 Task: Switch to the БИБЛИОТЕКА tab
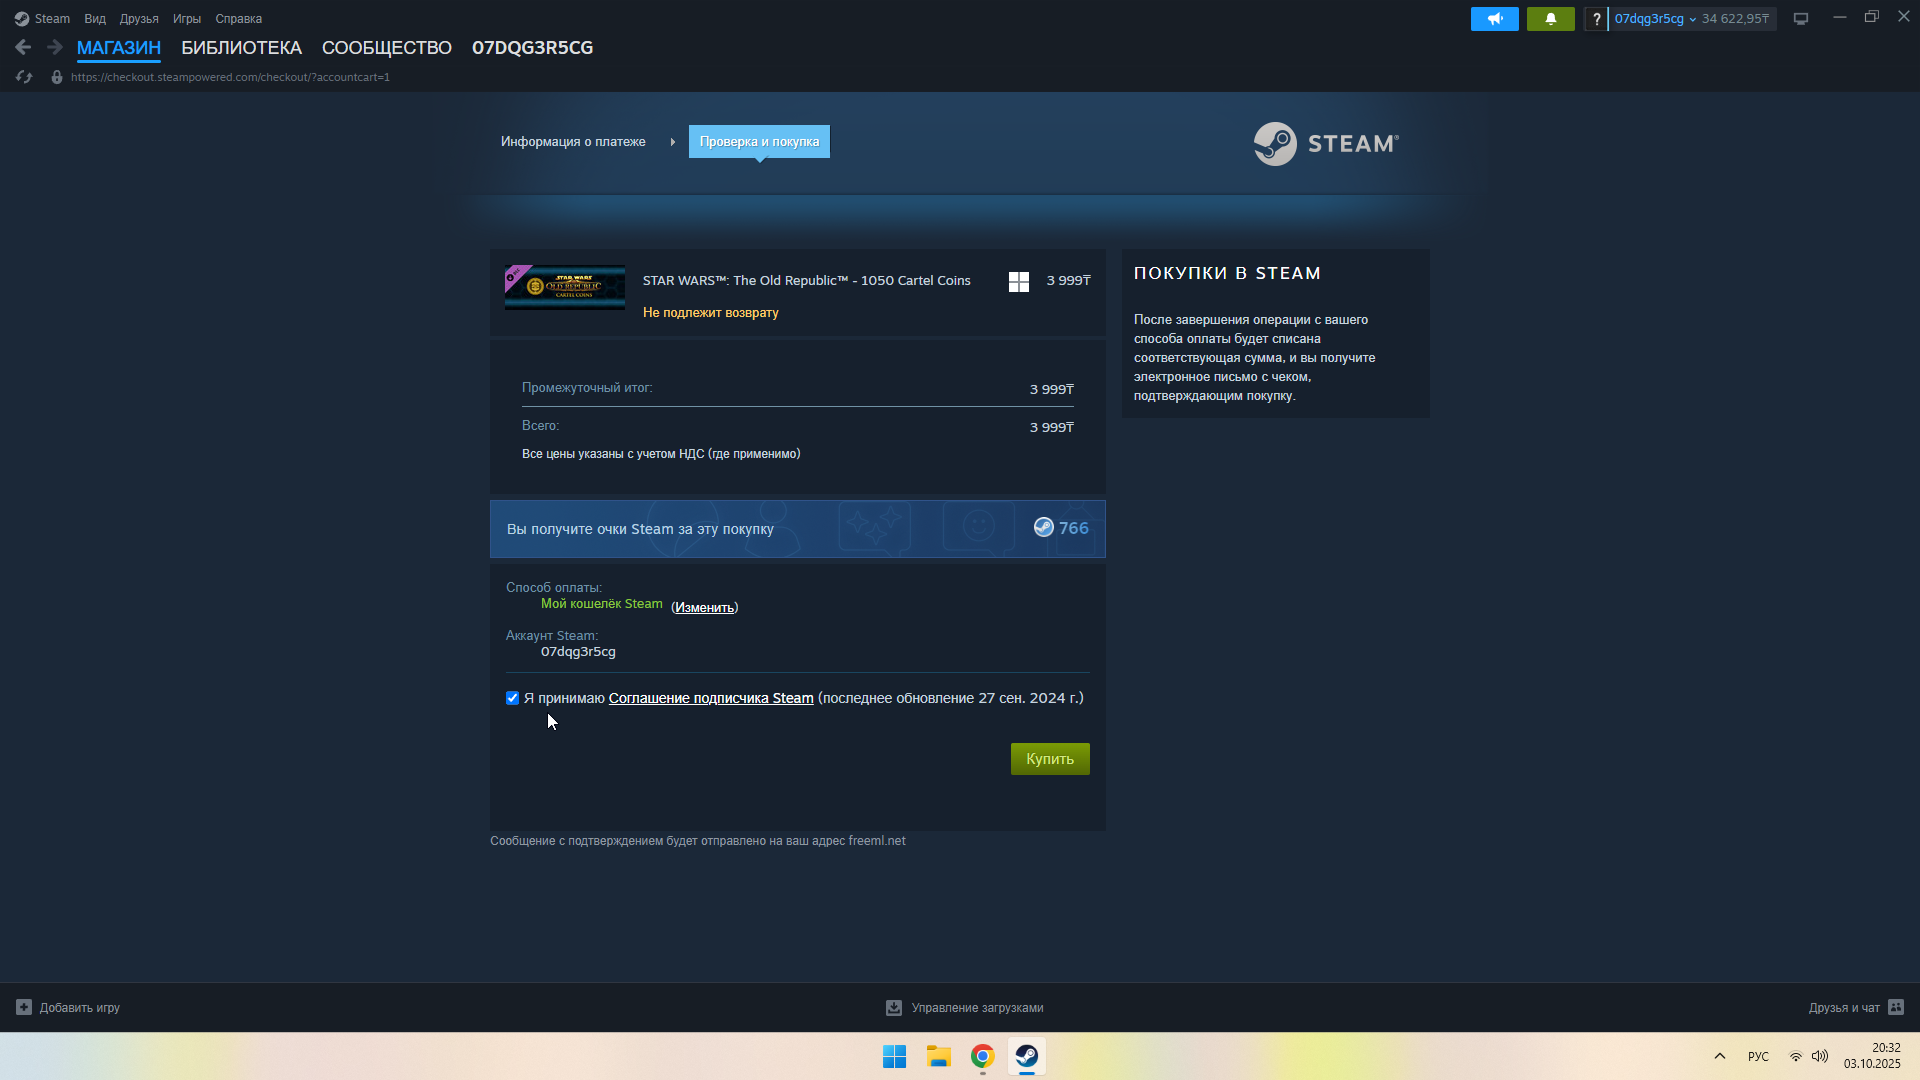pos(241,48)
